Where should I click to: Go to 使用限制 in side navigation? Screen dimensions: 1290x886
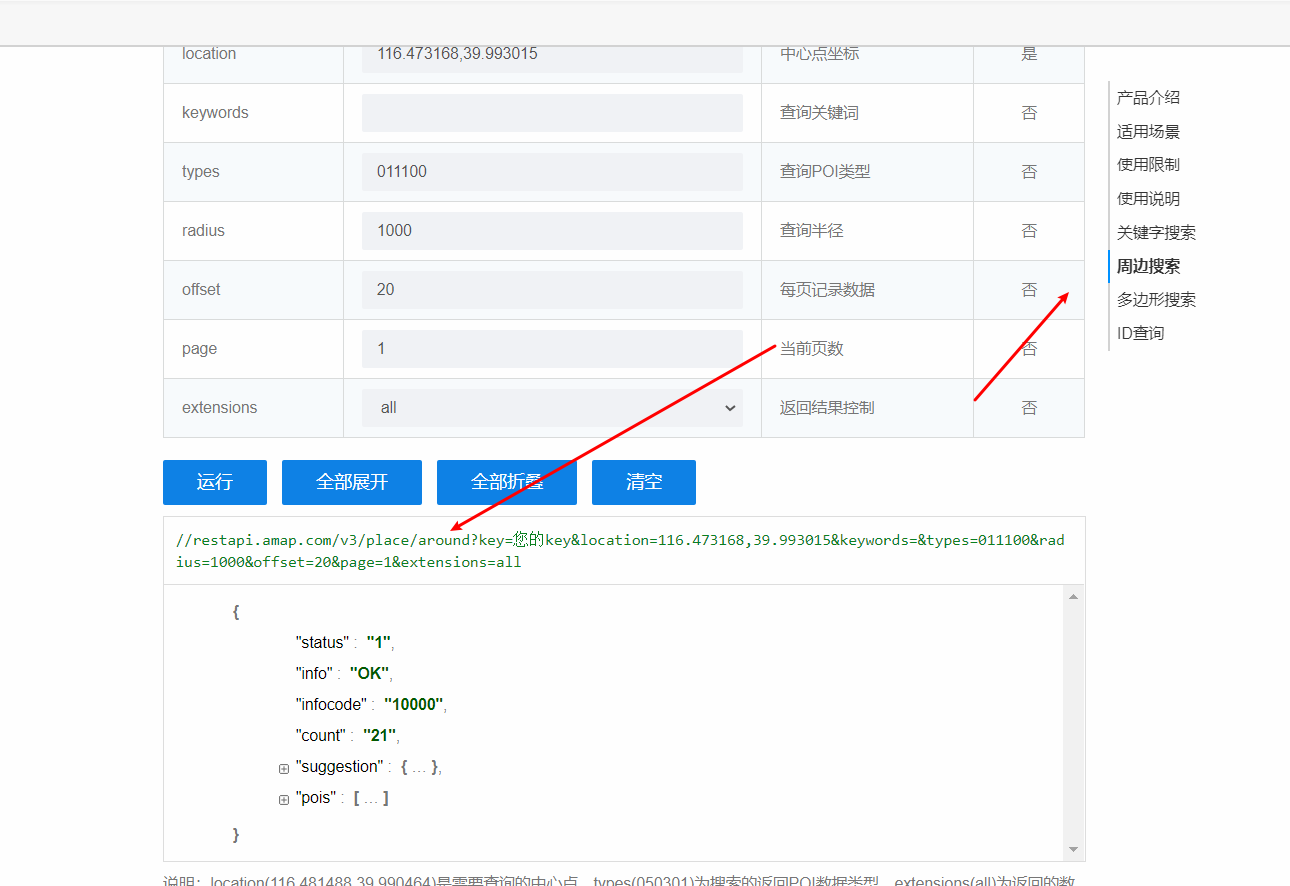coord(1148,165)
